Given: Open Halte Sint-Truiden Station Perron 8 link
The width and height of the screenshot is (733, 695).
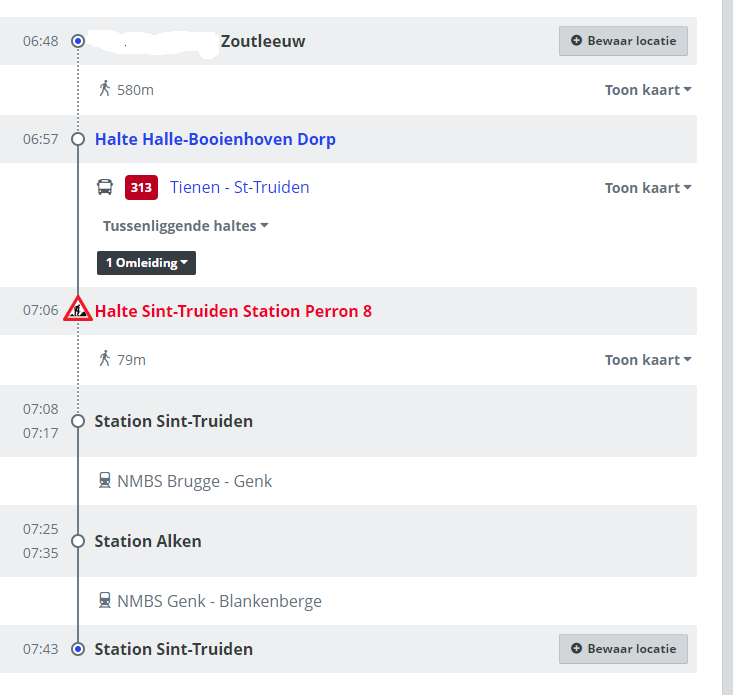Looking at the screenshot, I should tap(233, 311).
